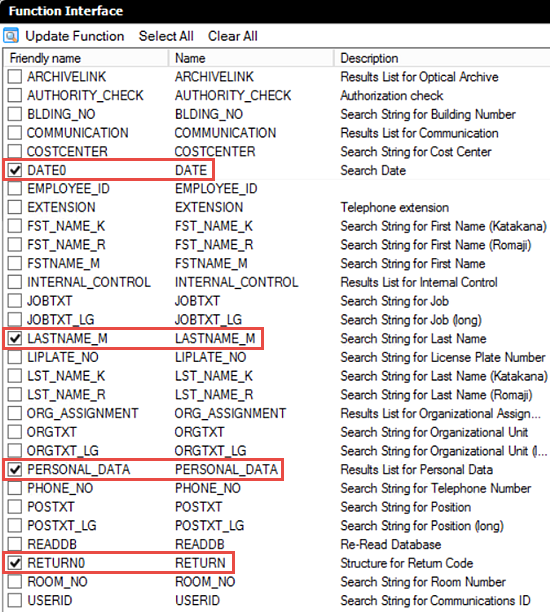Check the JOBTXT_LG checkbox

click(x=15, y=320)
